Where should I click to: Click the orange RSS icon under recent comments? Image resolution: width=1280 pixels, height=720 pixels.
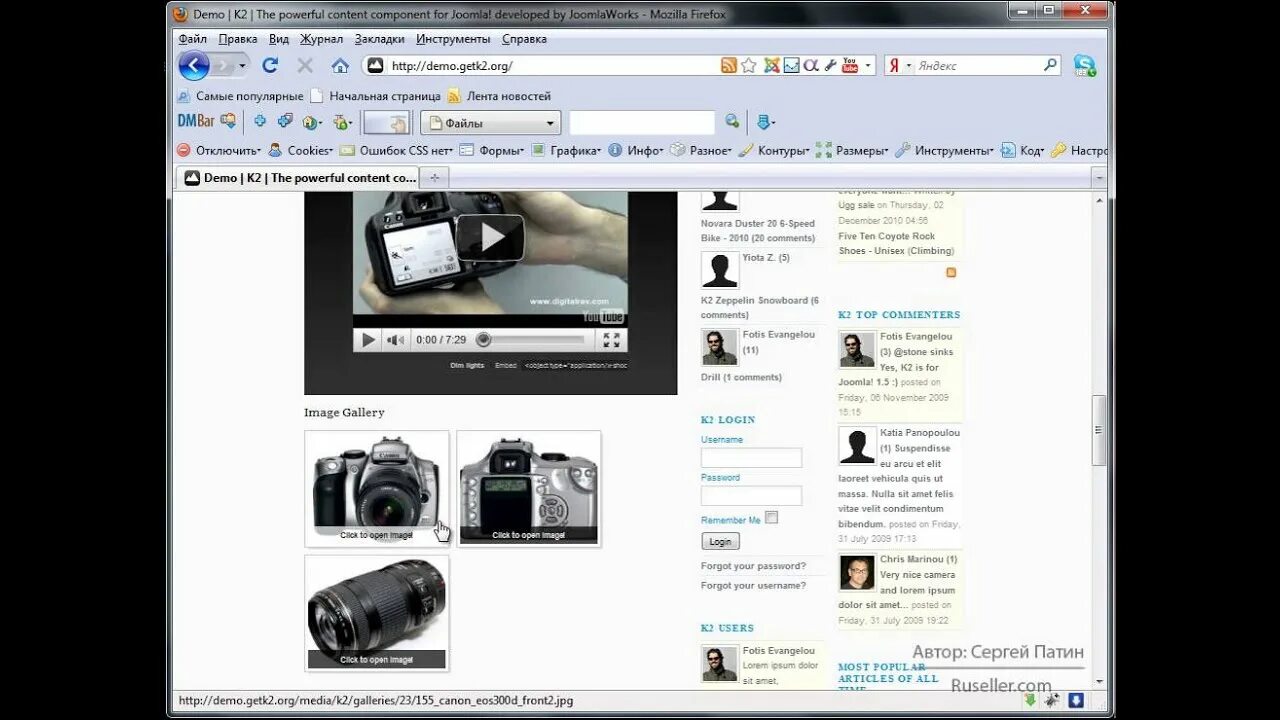pos(951,272)
